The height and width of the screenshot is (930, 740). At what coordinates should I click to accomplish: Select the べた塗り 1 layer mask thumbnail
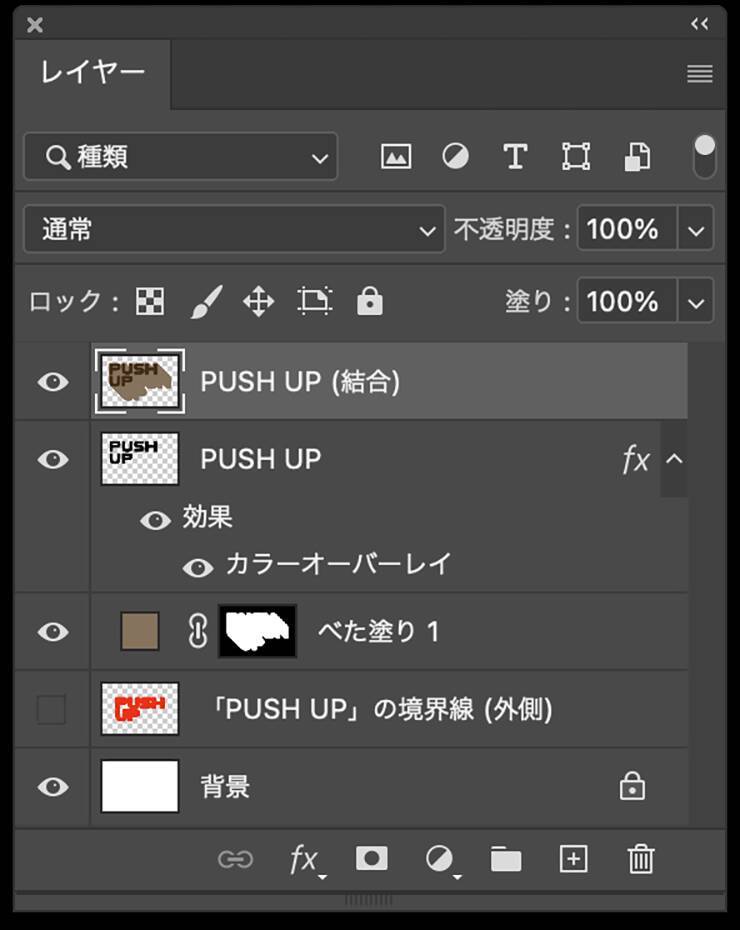click(257, 632)
